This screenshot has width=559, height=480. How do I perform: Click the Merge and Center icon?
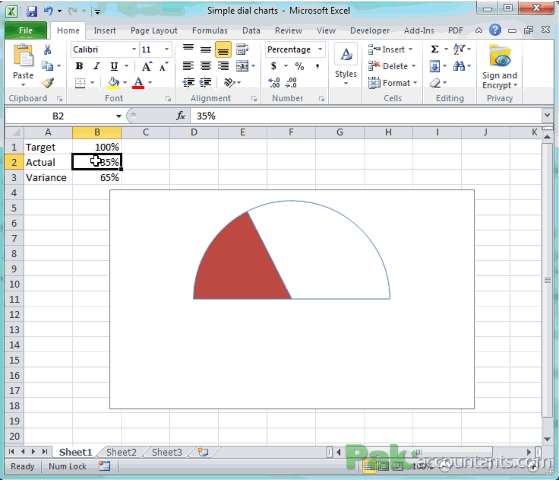(242, 66)
